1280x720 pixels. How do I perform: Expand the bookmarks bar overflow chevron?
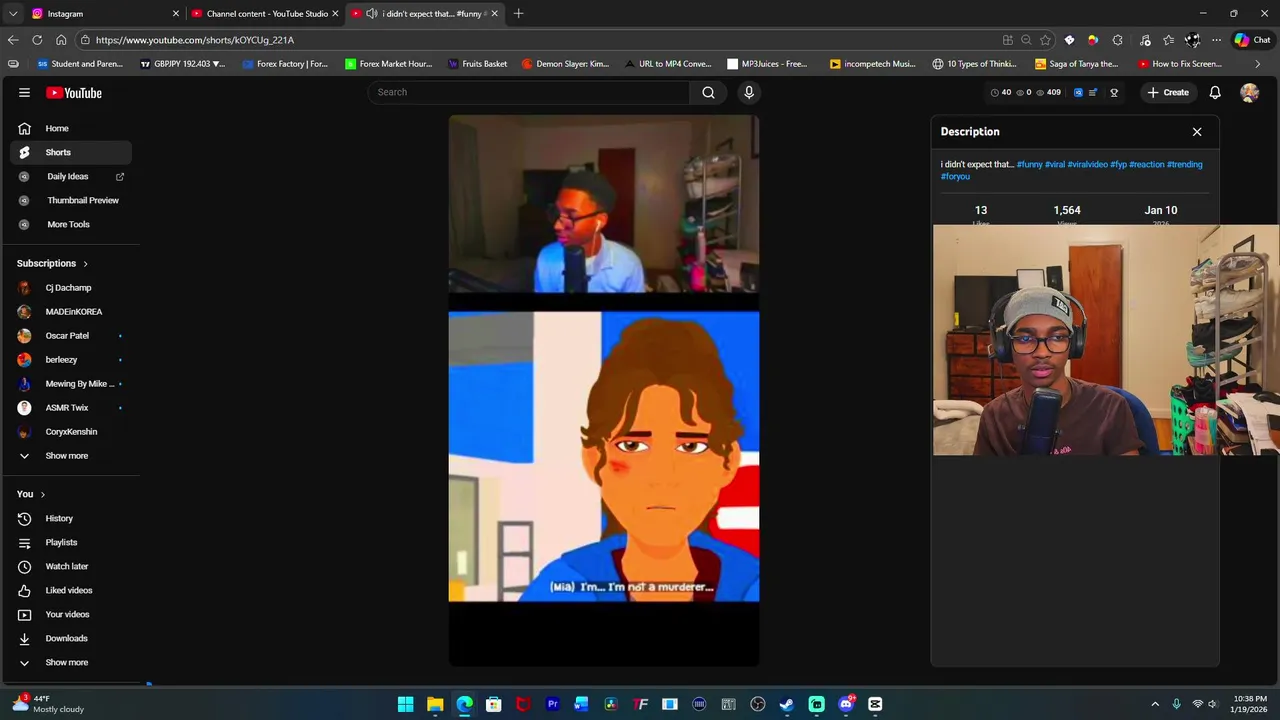click(1258, 64)
